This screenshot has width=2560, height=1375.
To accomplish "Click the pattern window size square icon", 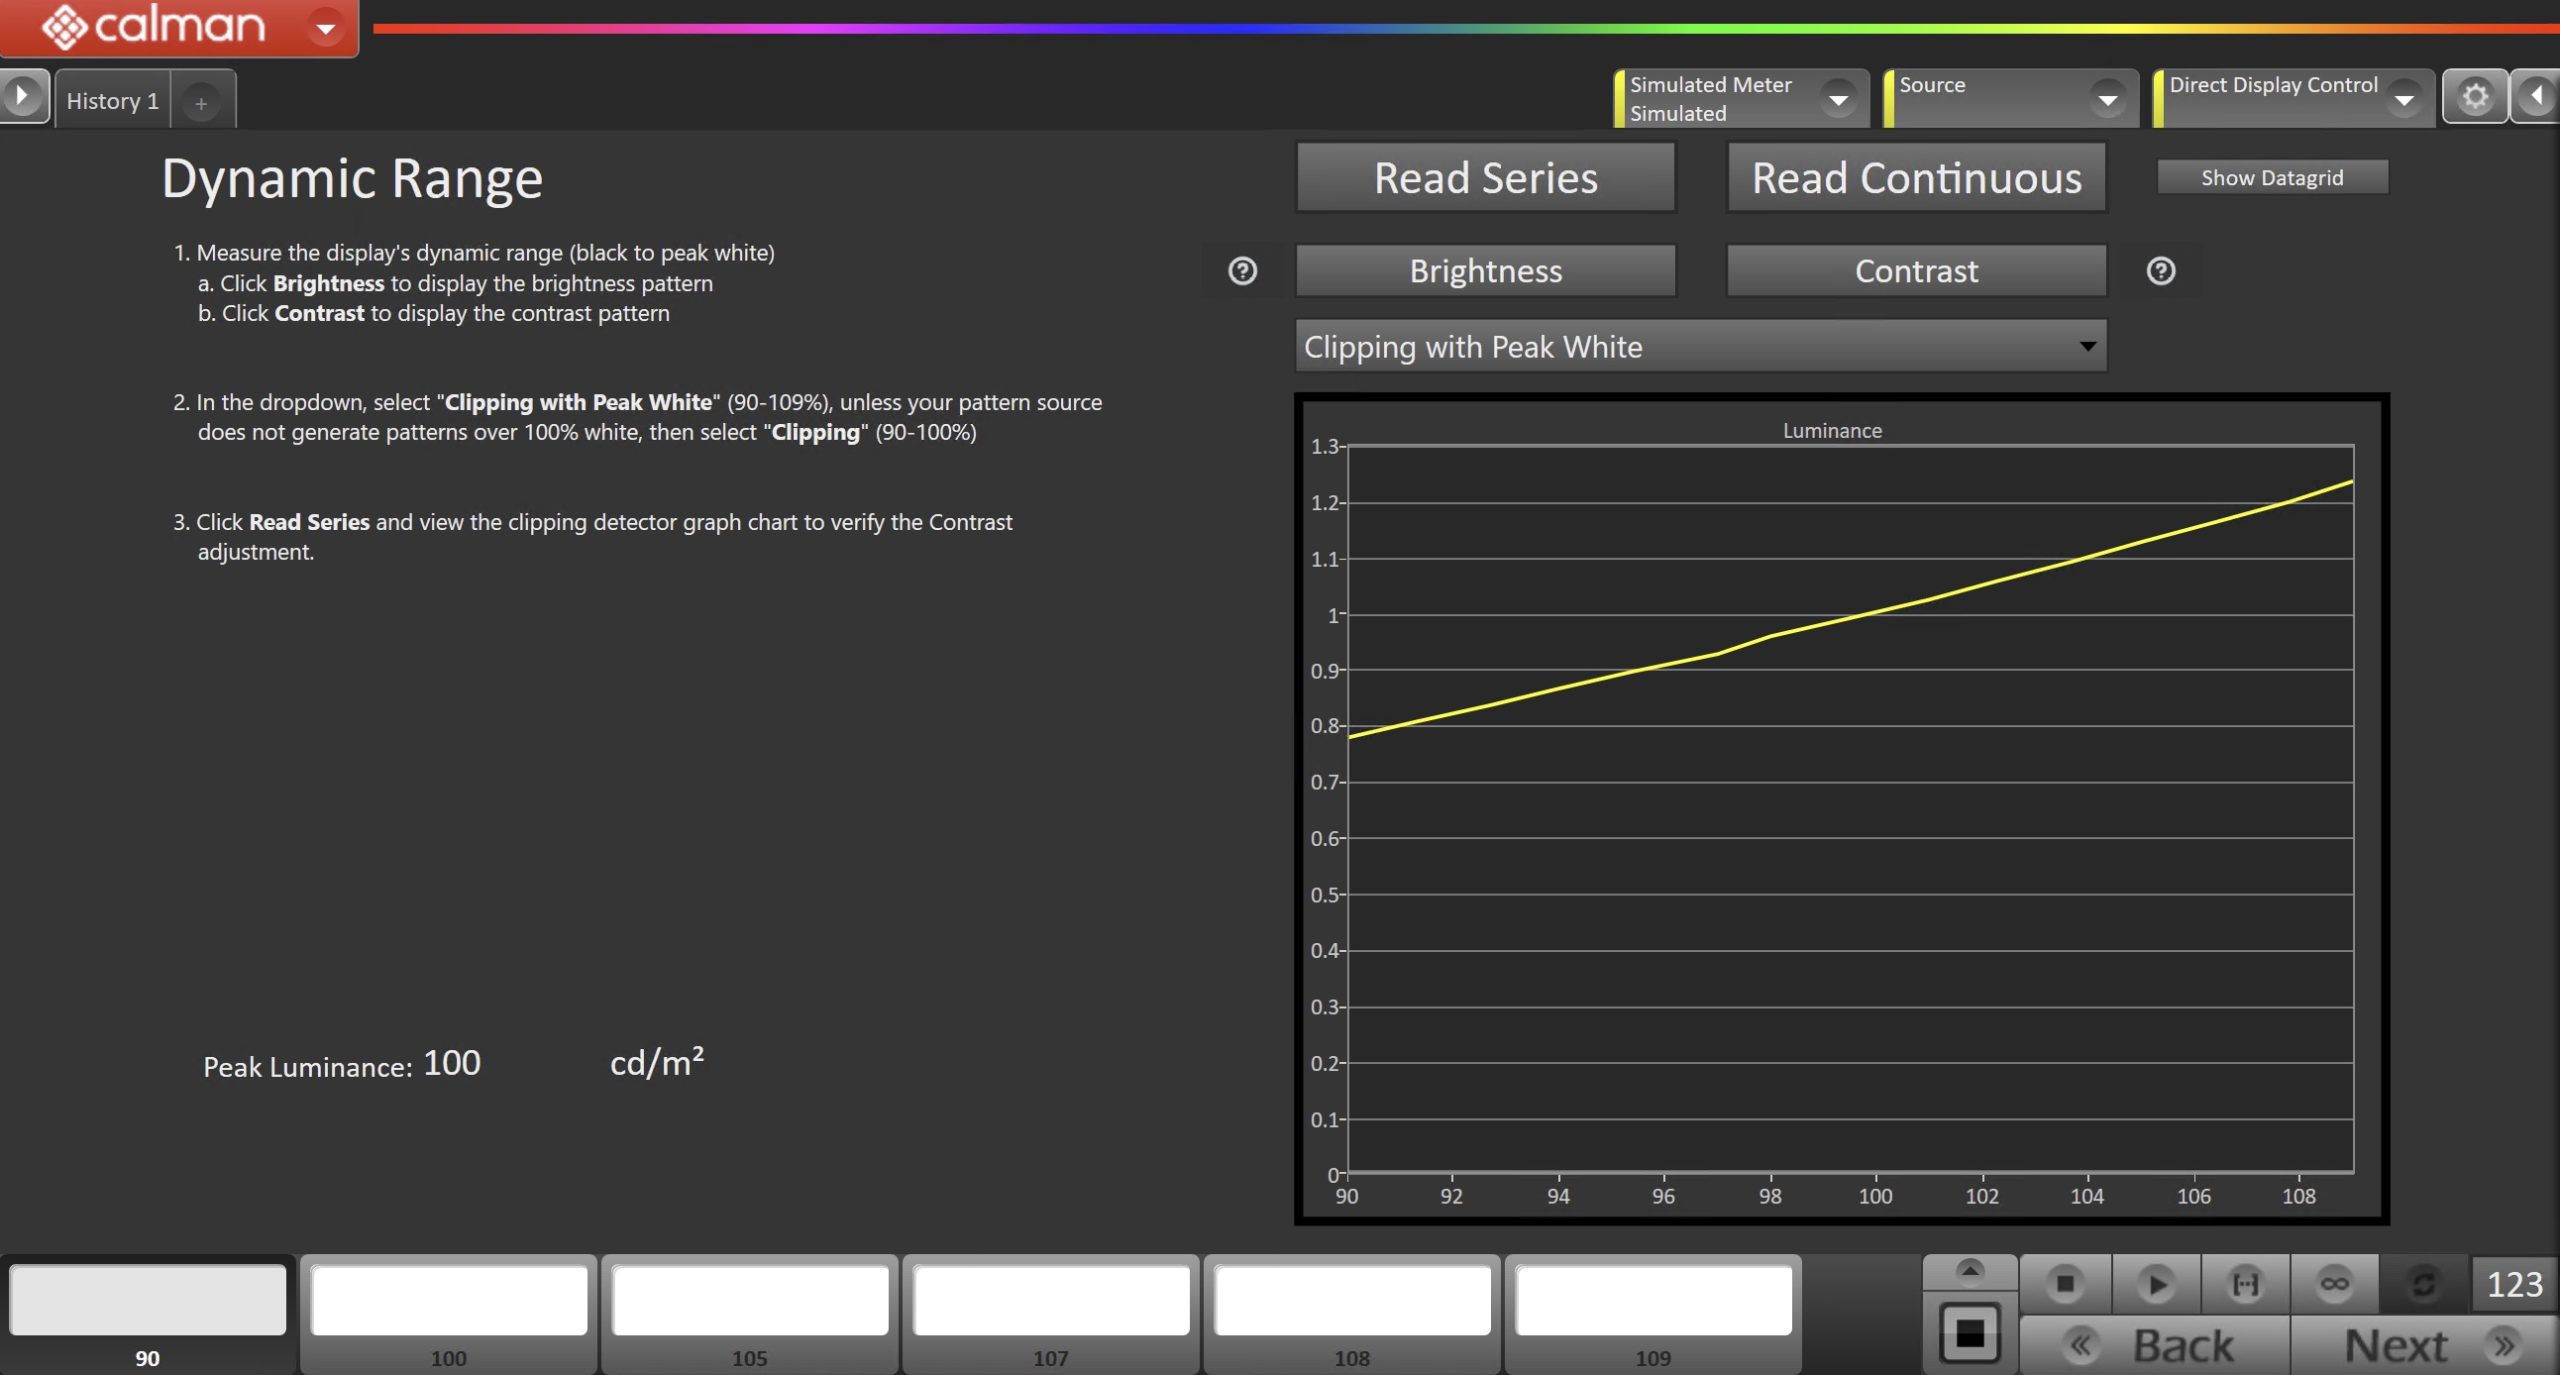I will 1969,1333.
